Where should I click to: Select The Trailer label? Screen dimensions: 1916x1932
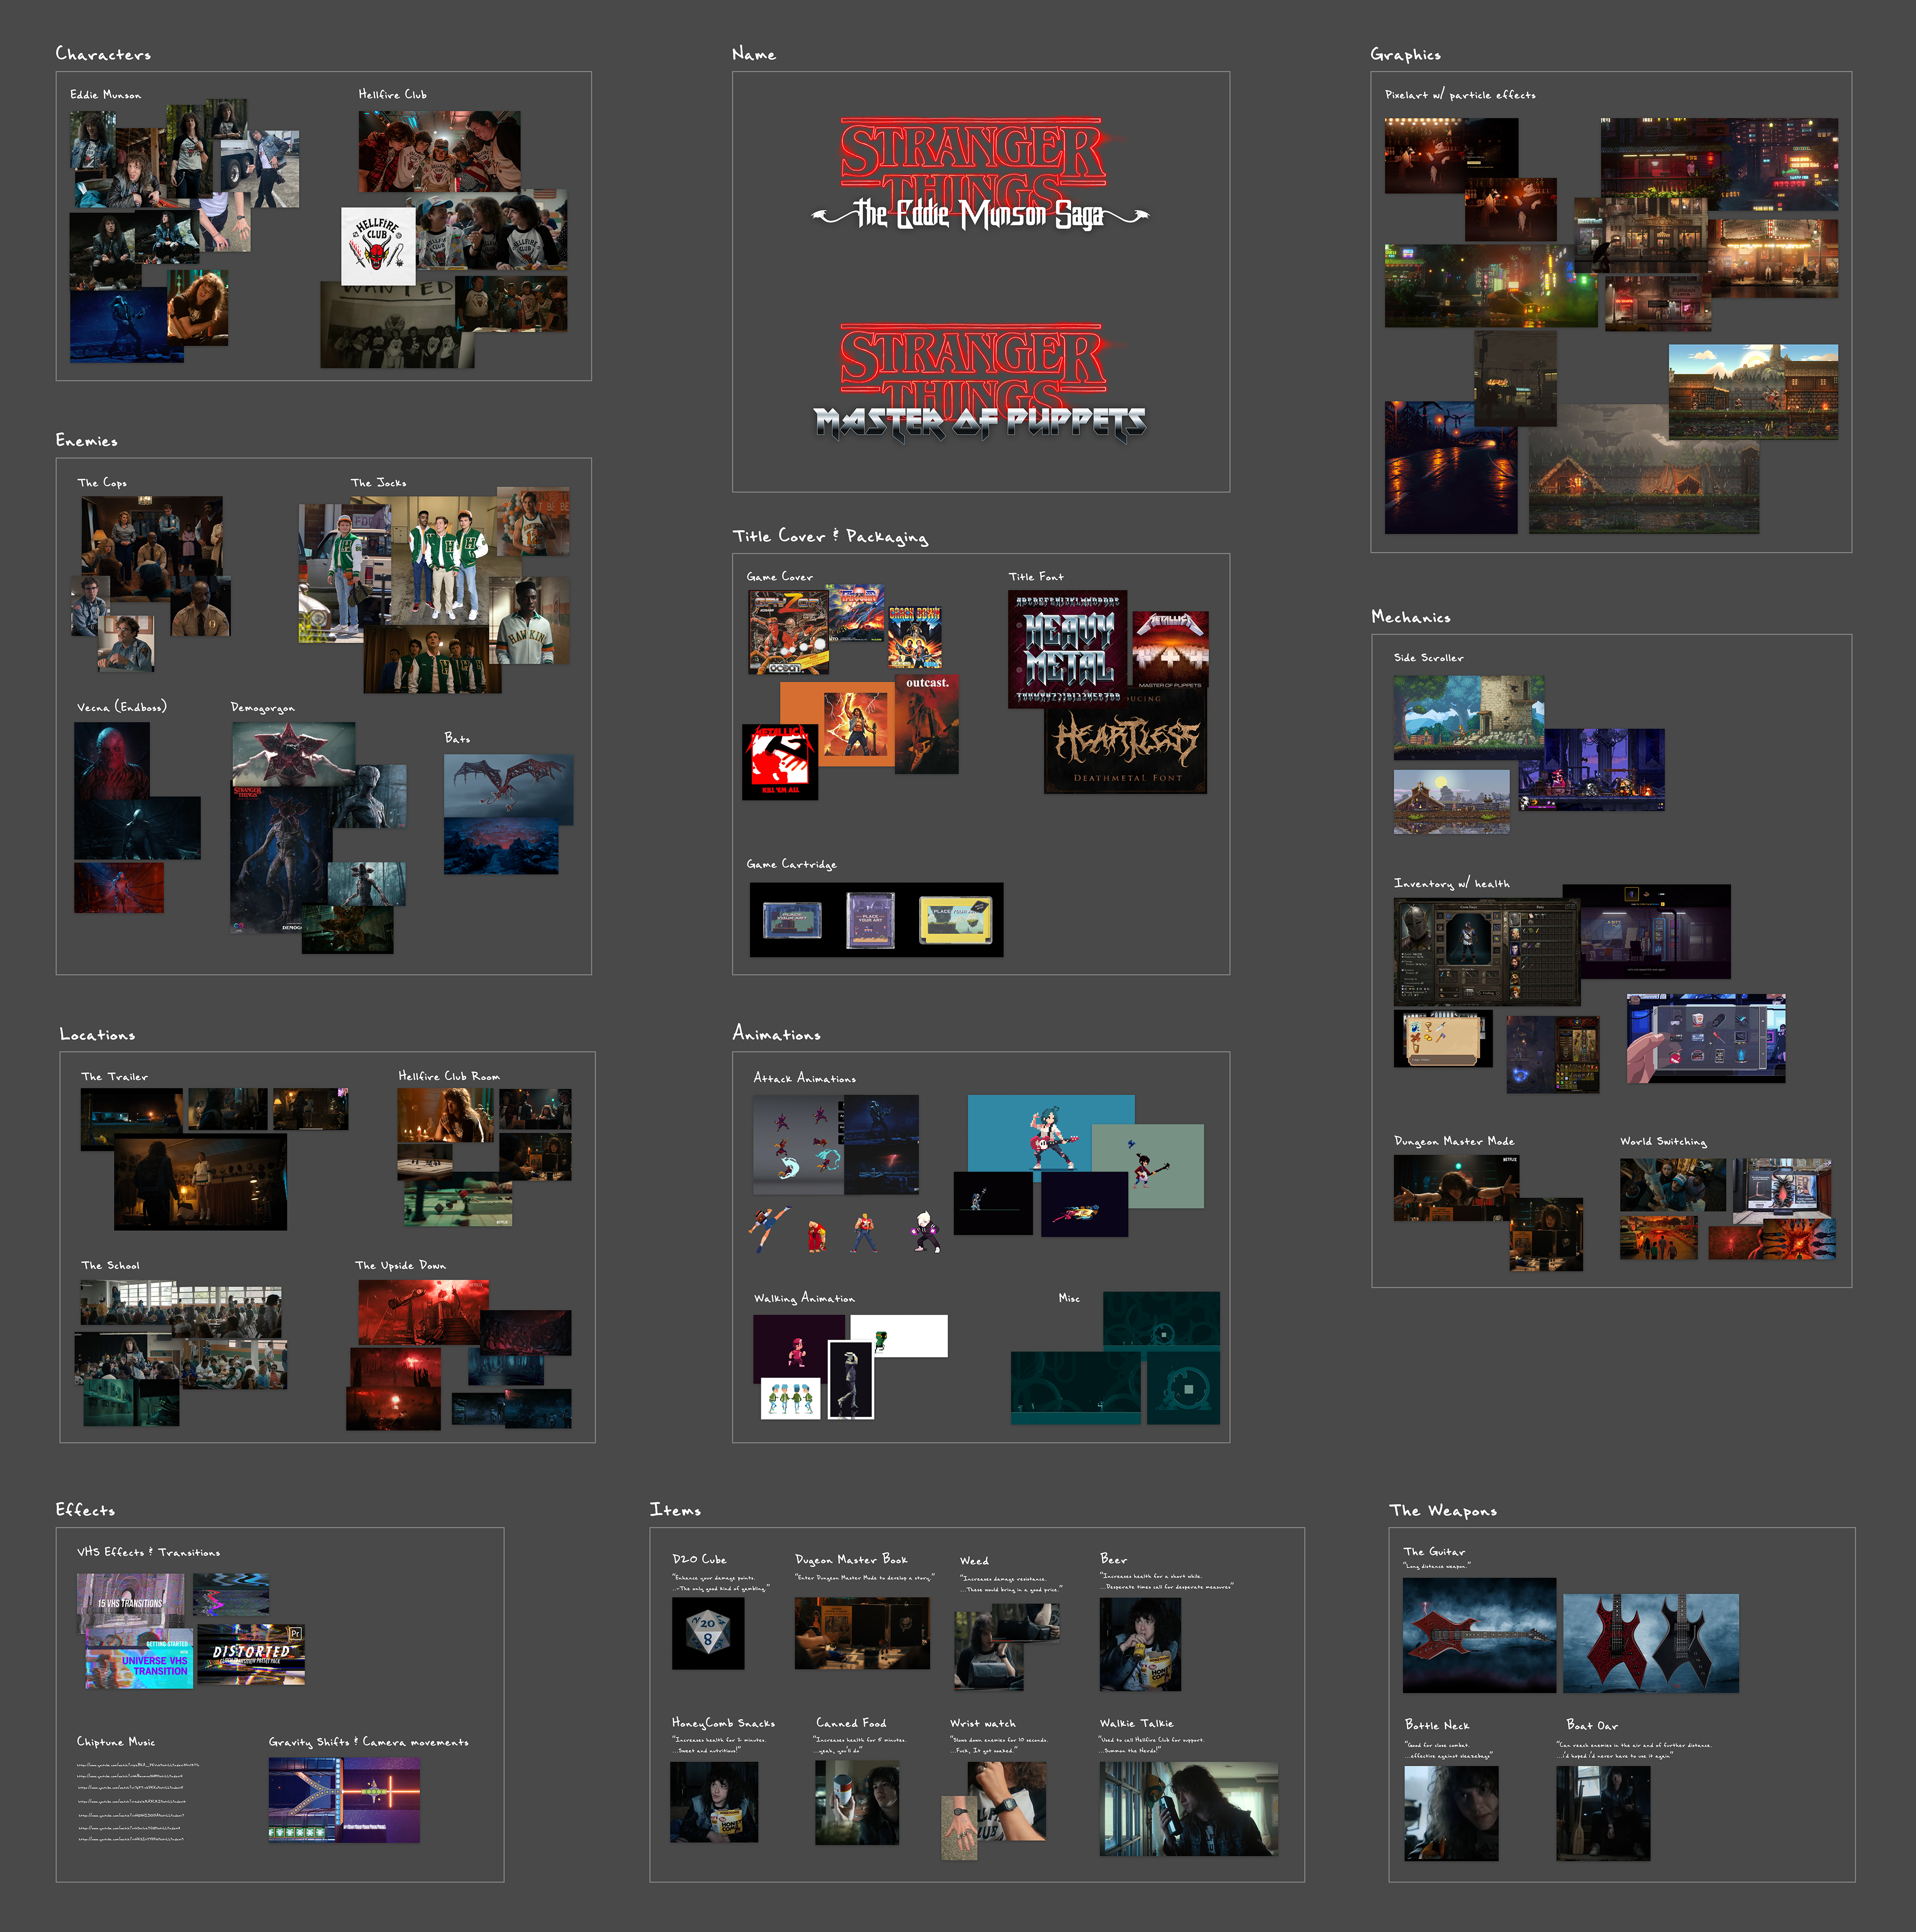coord(114,1077)
